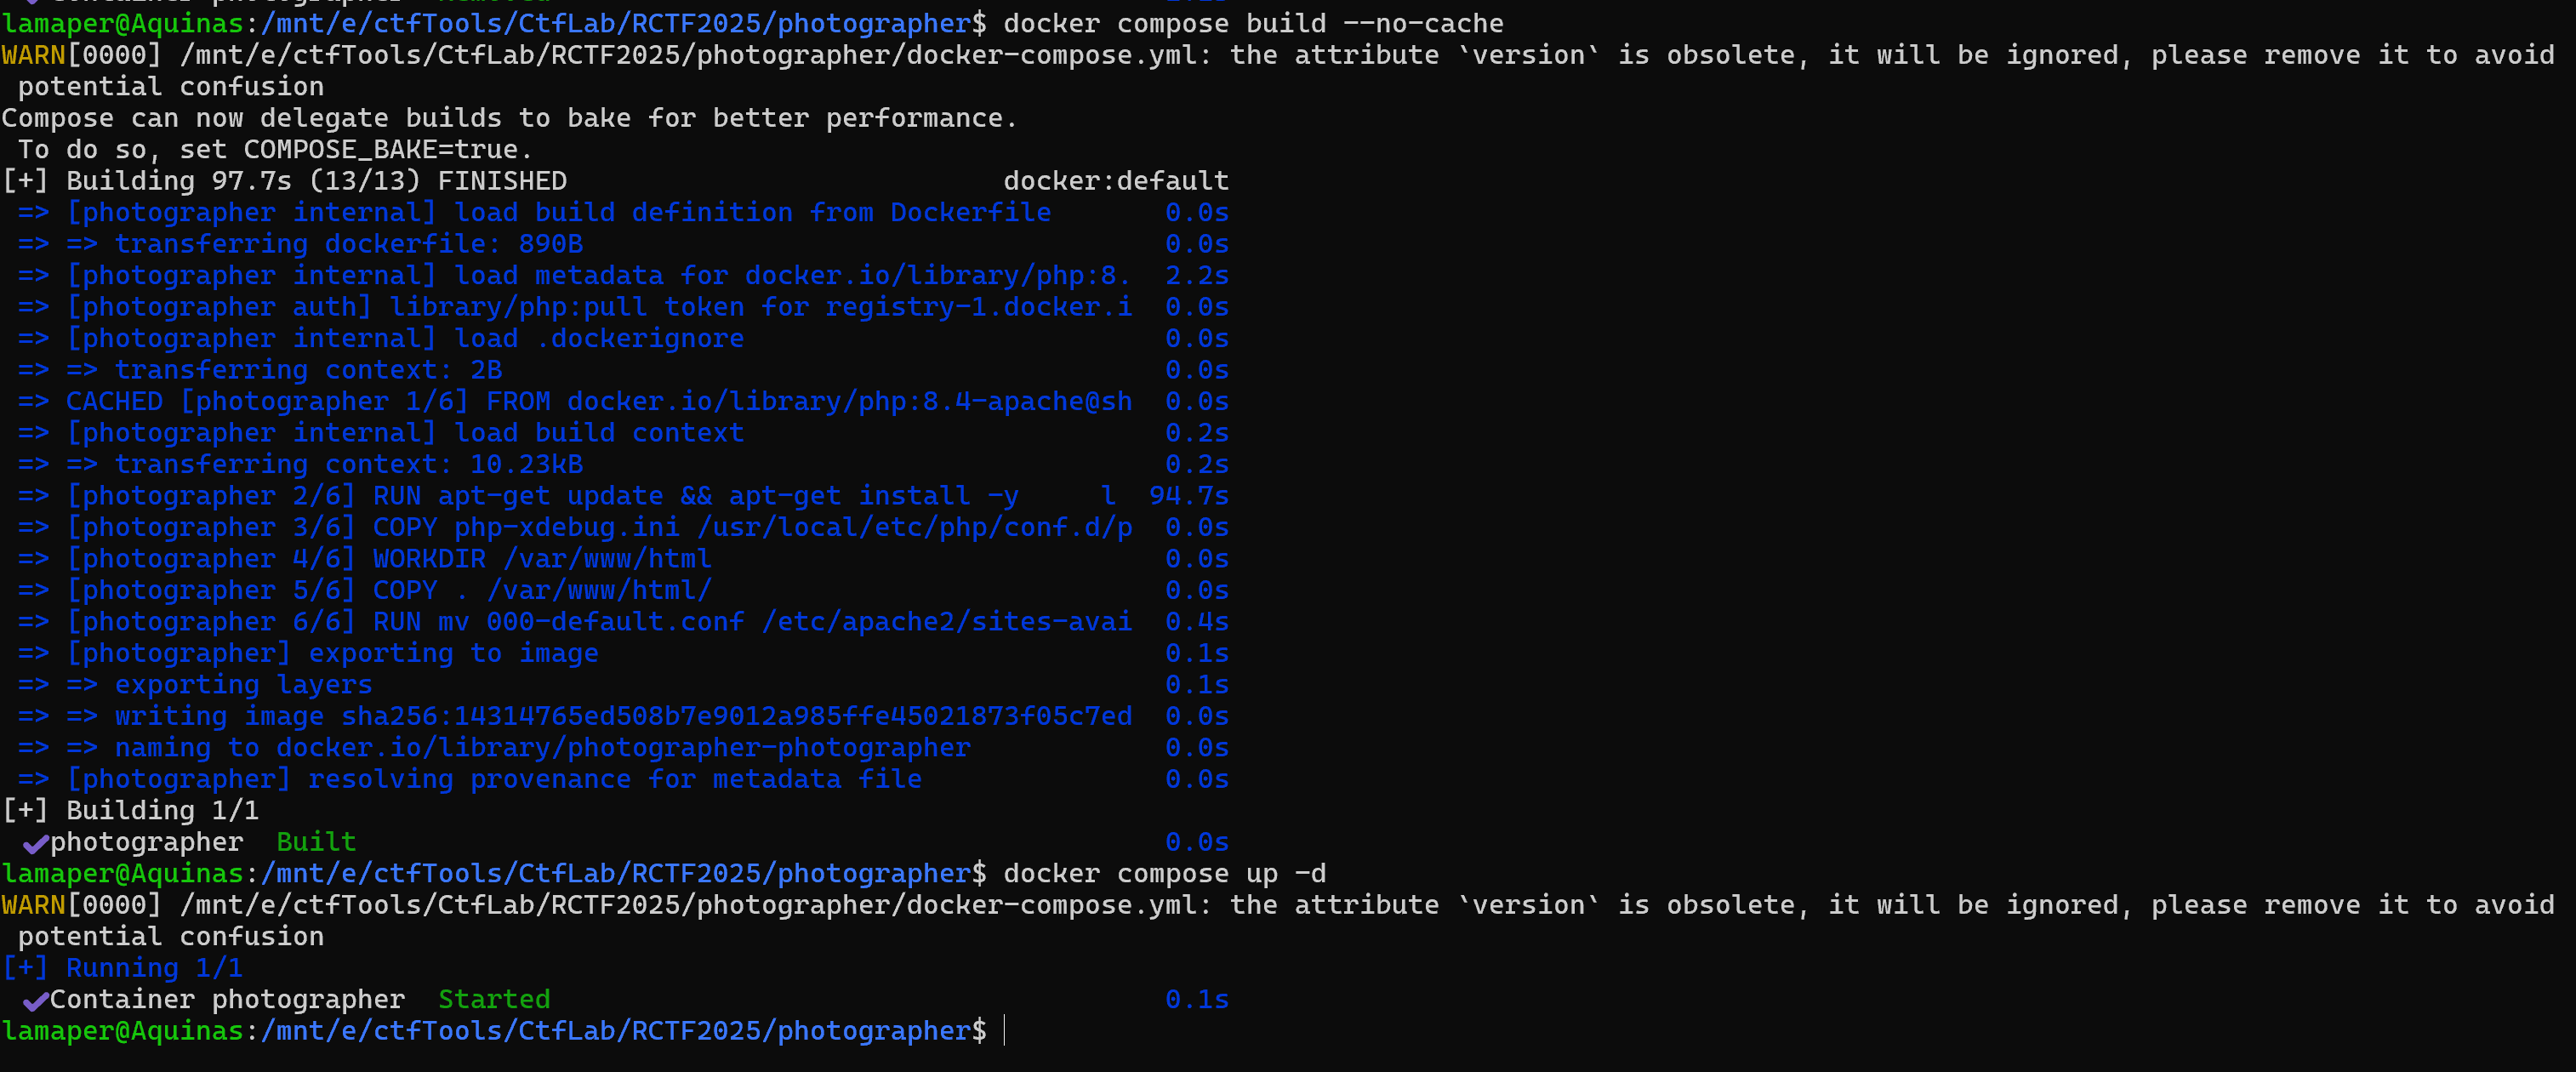The height and width of the screenshot is (1072, 2576).
Task: Click the second yellow WARN[0000] label
Action: click(x=33, y=905)
